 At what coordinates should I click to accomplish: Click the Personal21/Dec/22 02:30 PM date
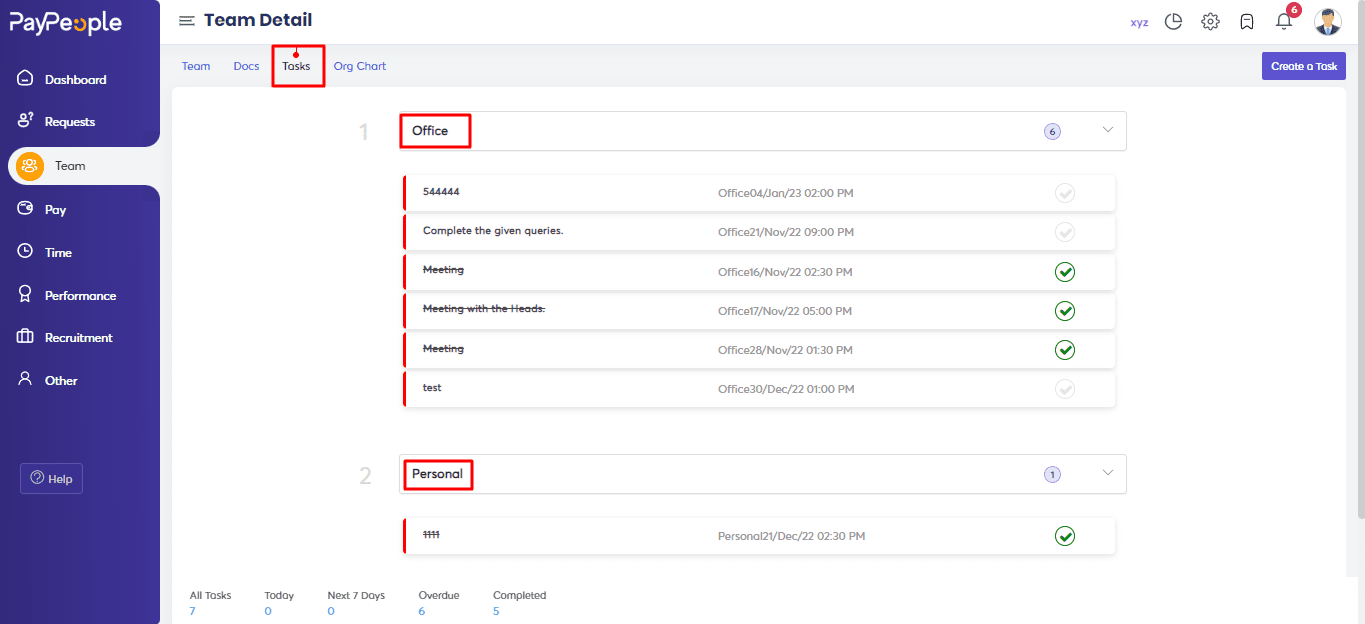(792, 536)
